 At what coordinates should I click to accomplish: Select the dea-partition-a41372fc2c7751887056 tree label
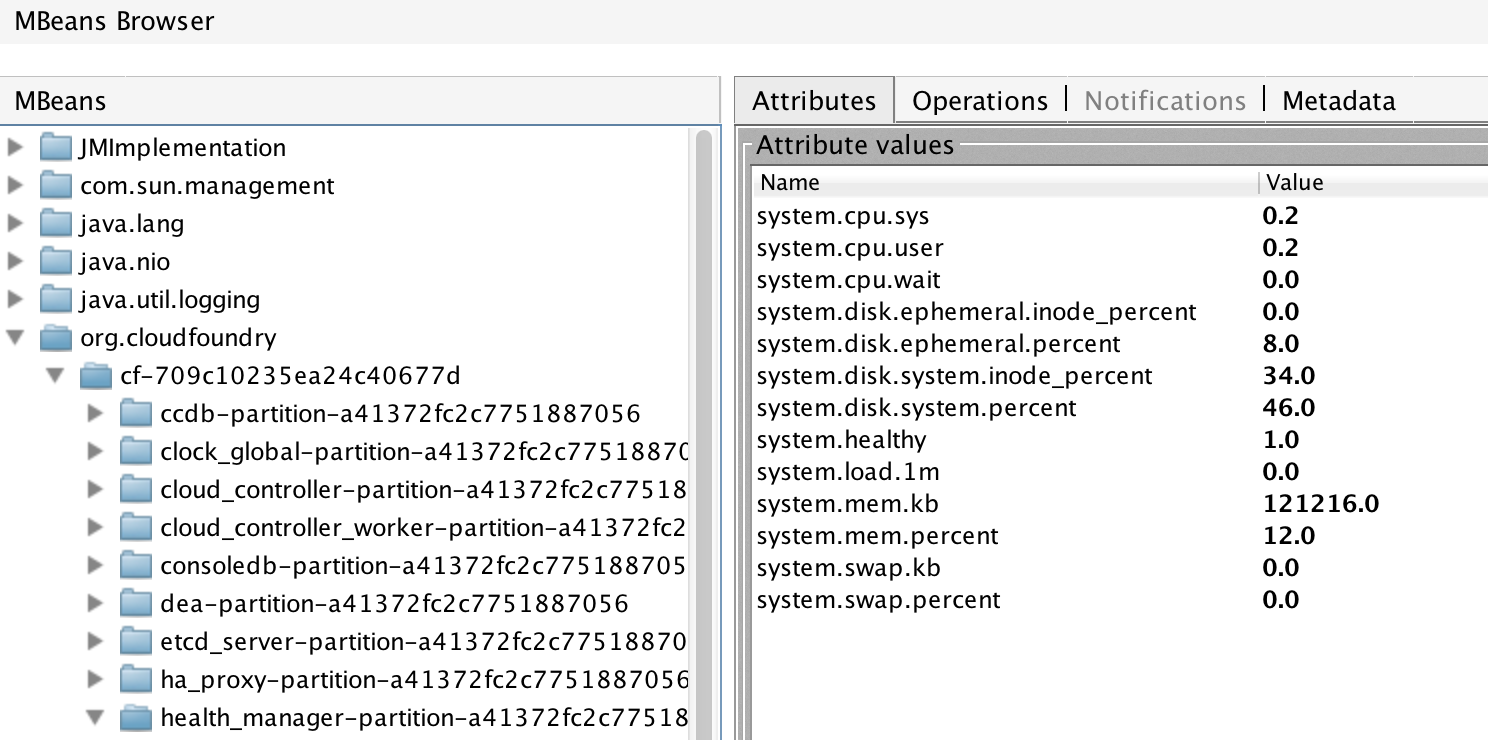pyautogui.click(x=394, y=604)
